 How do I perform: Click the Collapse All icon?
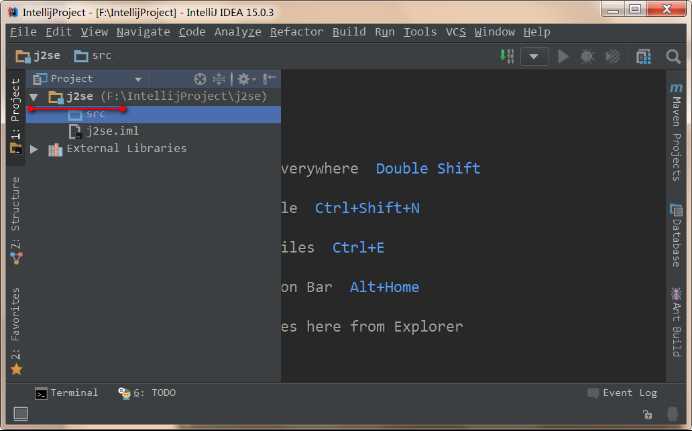(219, 79)
